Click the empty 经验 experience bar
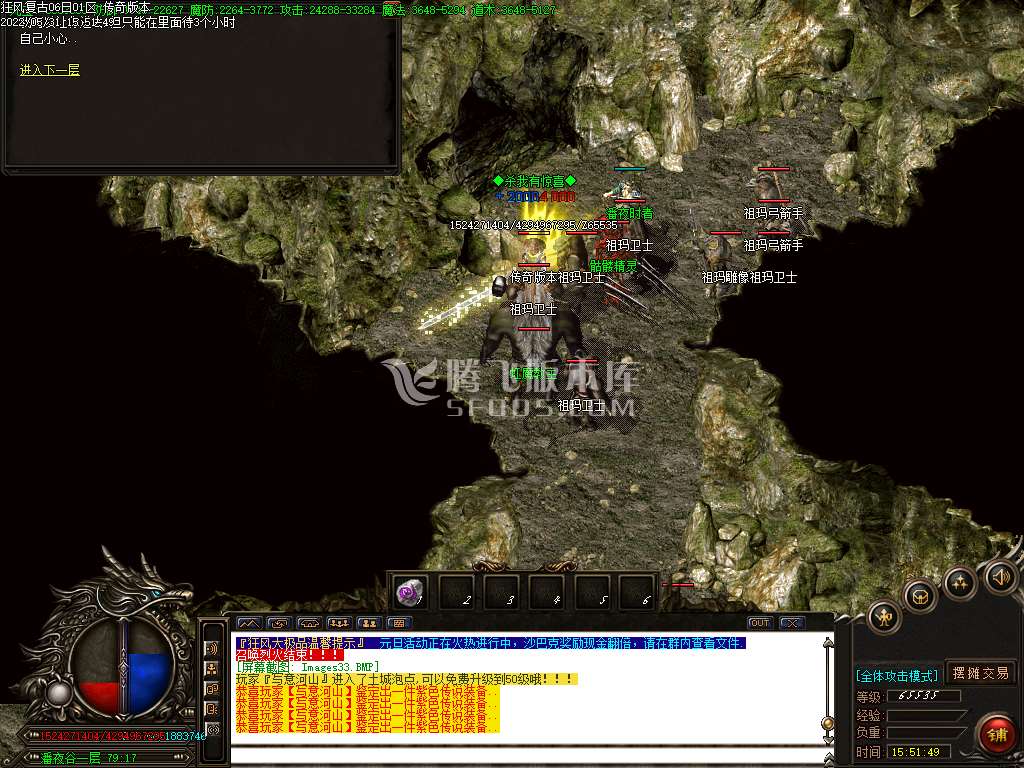This screenshot has height=768, width=1024. [926, 715]
